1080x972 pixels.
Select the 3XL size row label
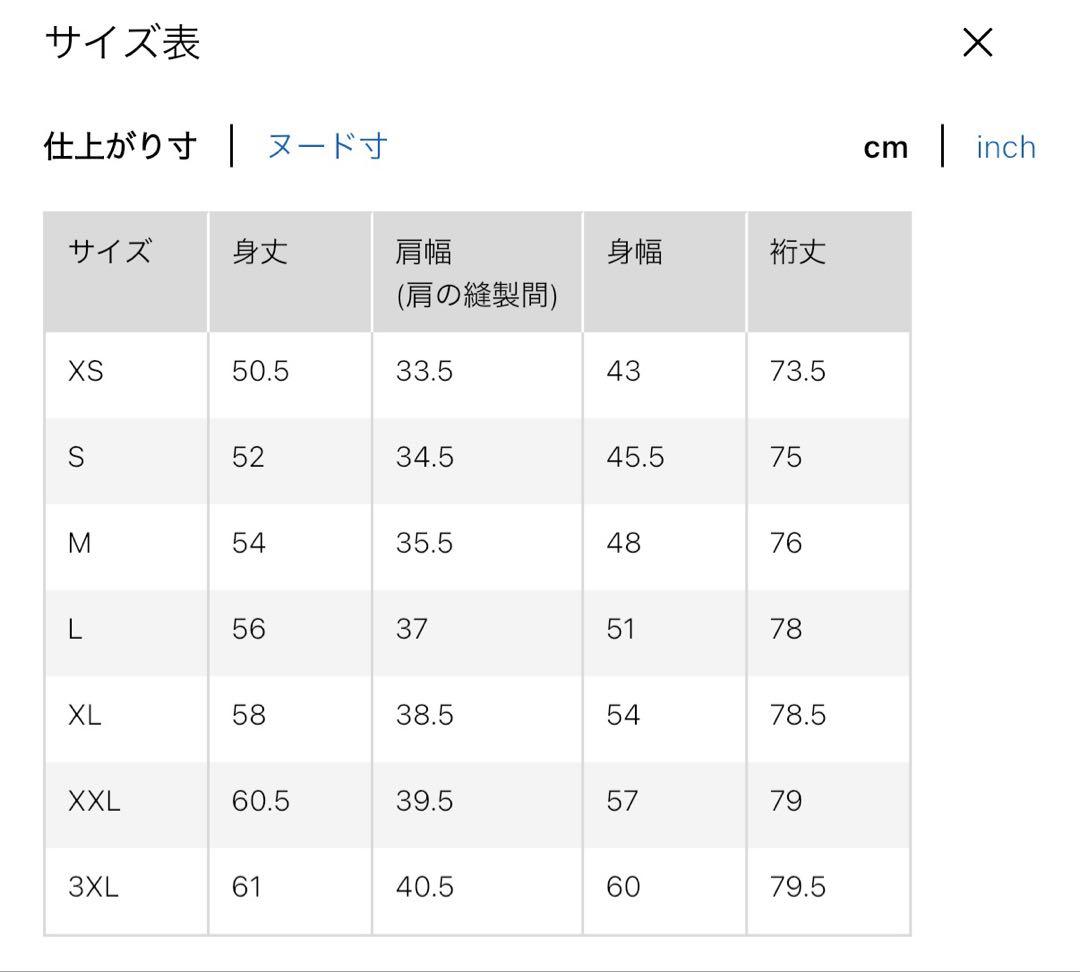[94, 887]
